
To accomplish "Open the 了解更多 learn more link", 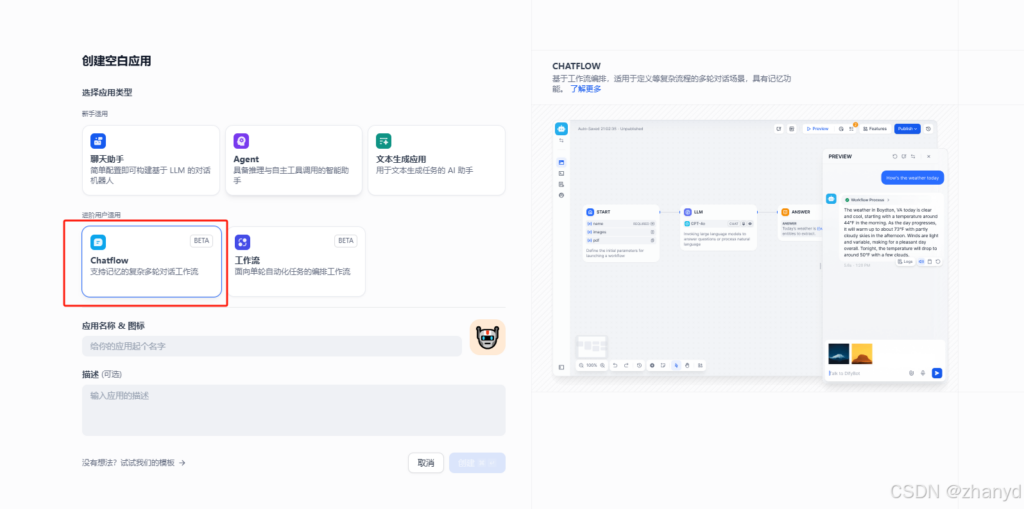I will tap(586, 89).
